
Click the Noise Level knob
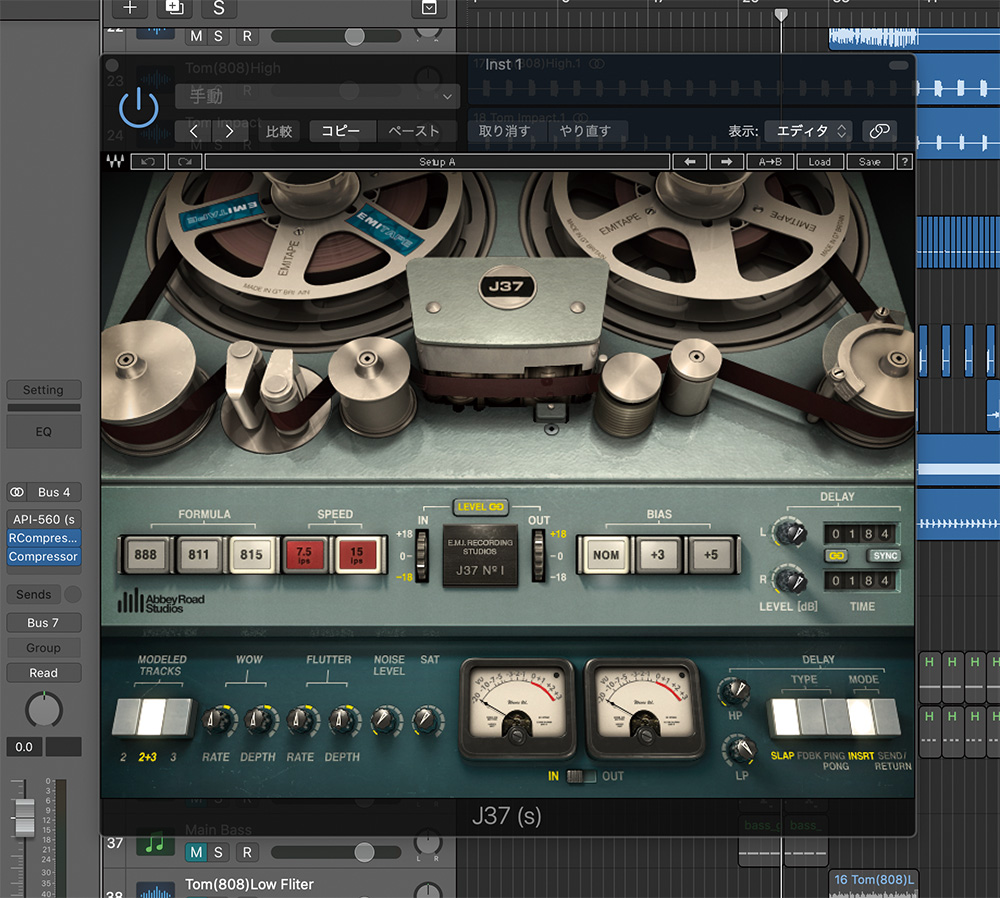point(385,720)
